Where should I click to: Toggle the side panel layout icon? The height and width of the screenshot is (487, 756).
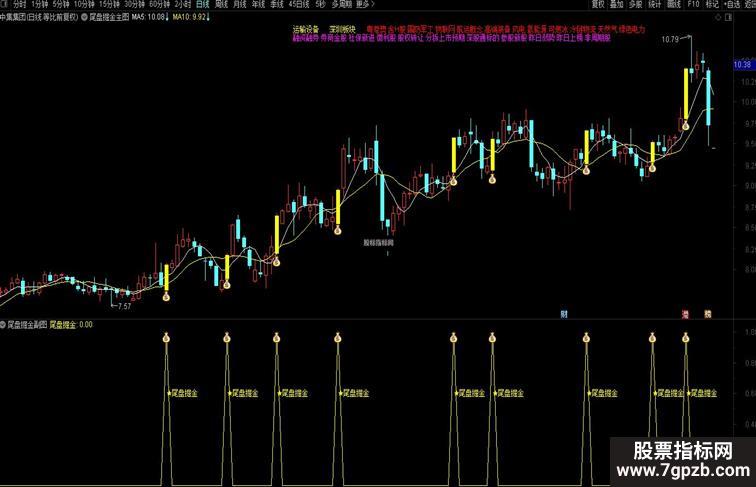[x=728, y=17]
